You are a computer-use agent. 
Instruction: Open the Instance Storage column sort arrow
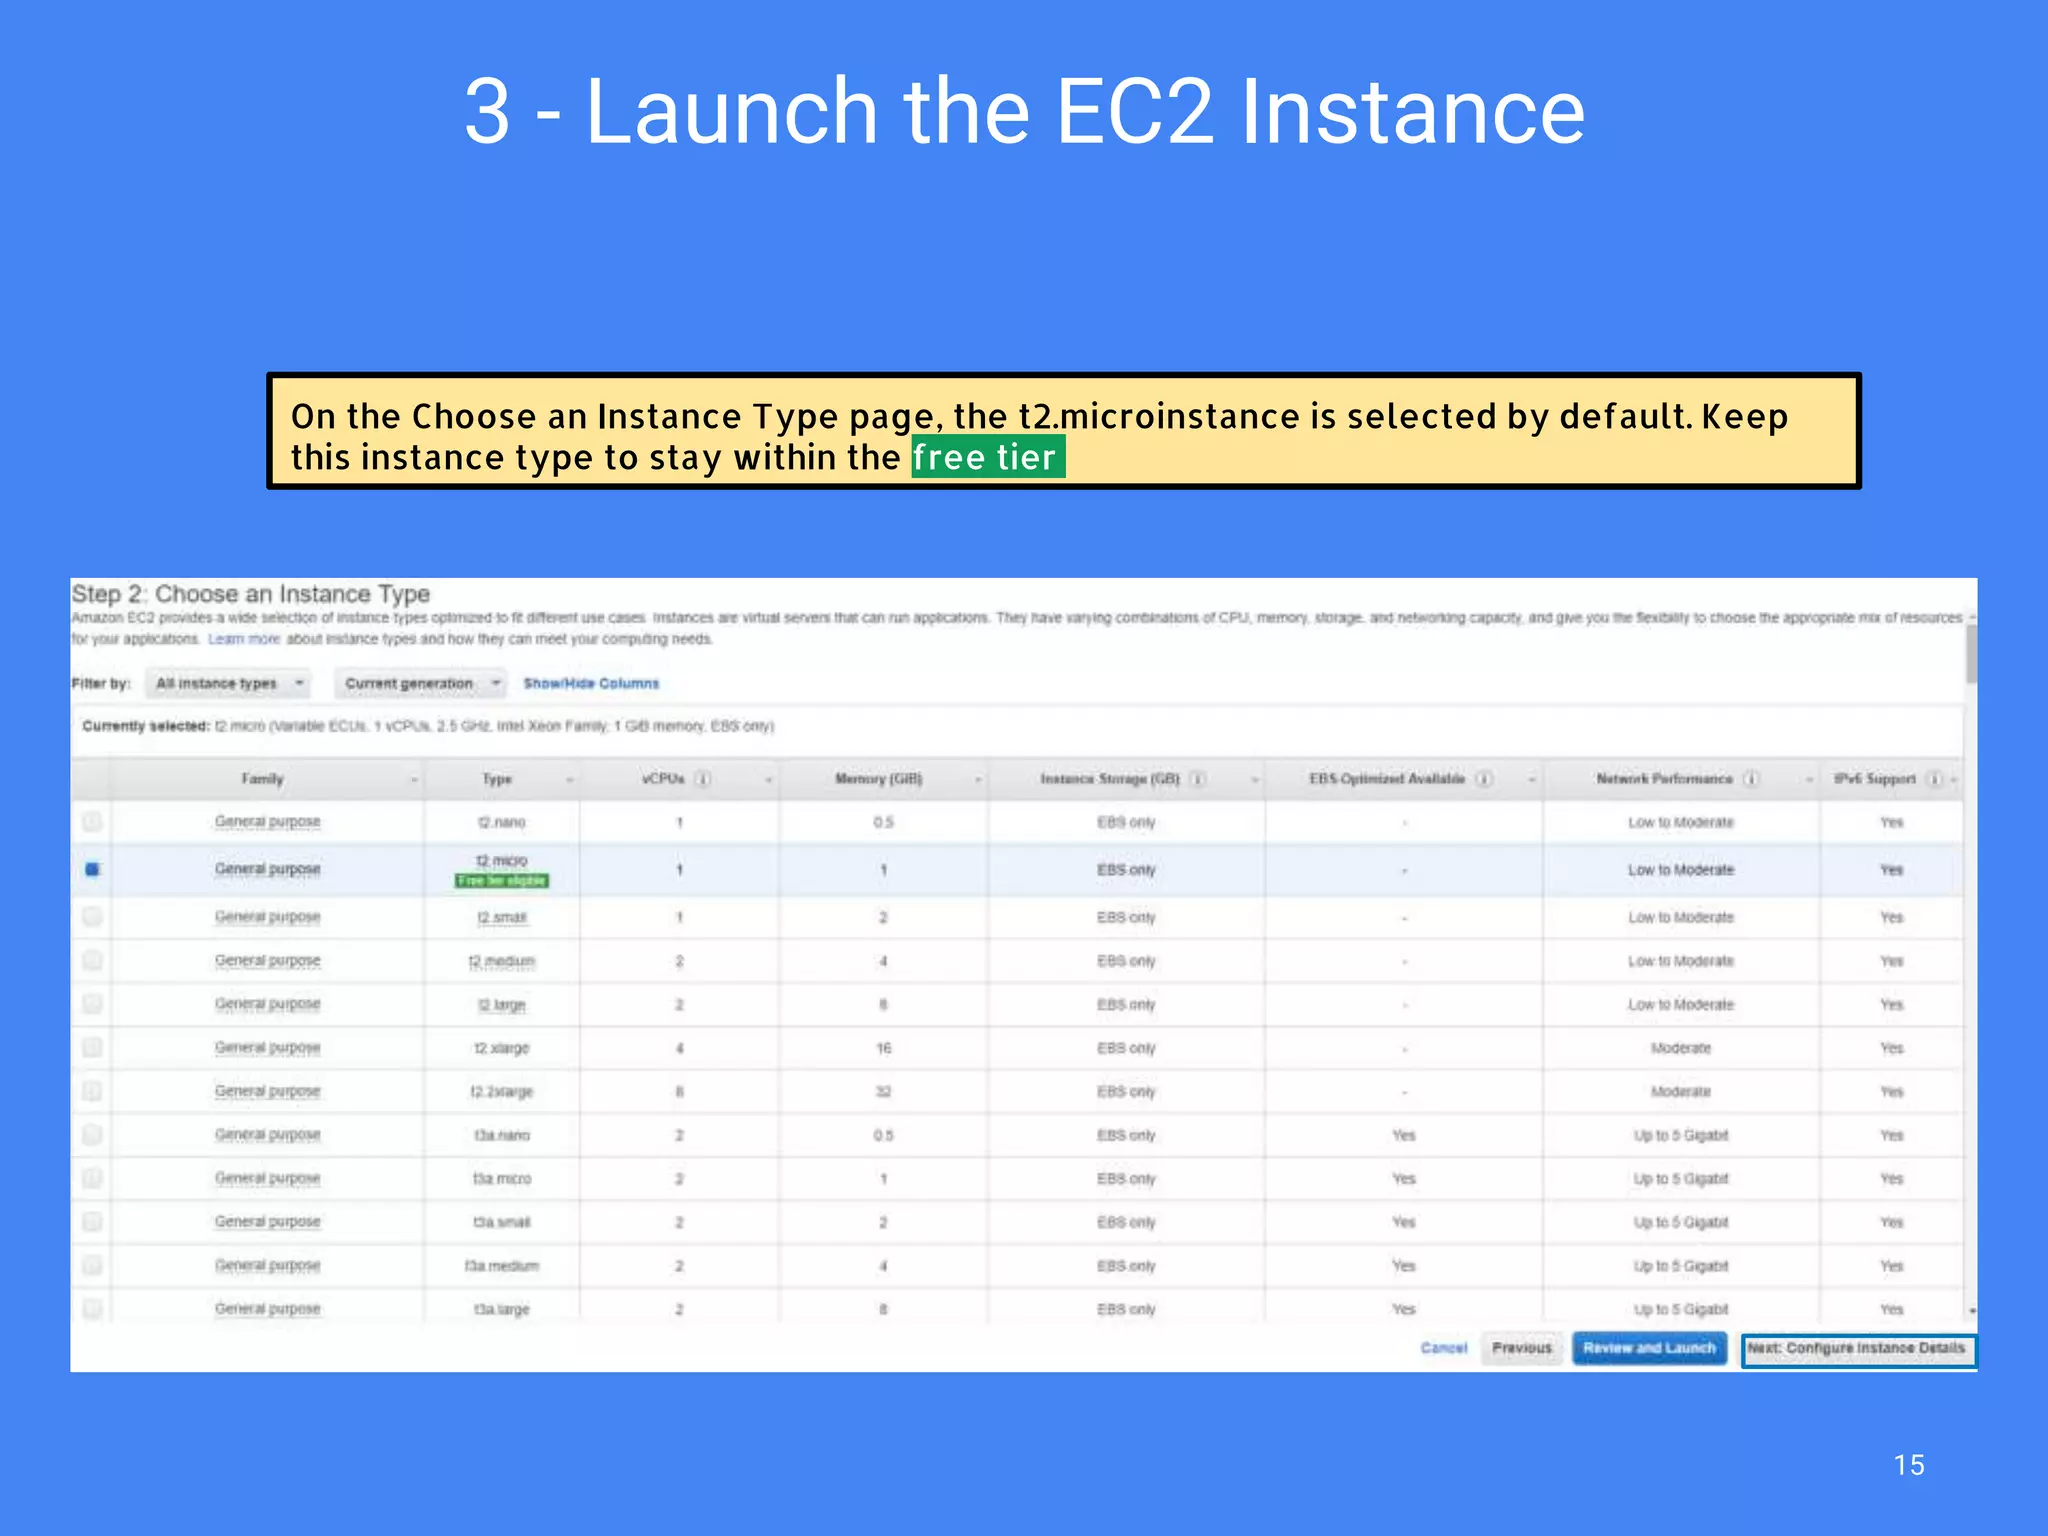[x=1254, y=780]
